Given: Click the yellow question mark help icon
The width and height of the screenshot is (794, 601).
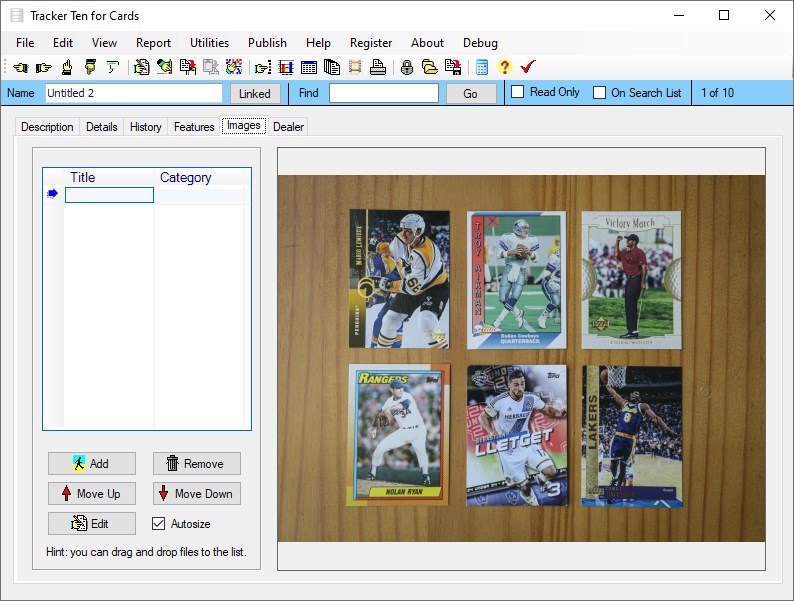Looking at the screenshot, I should point(504,67).
